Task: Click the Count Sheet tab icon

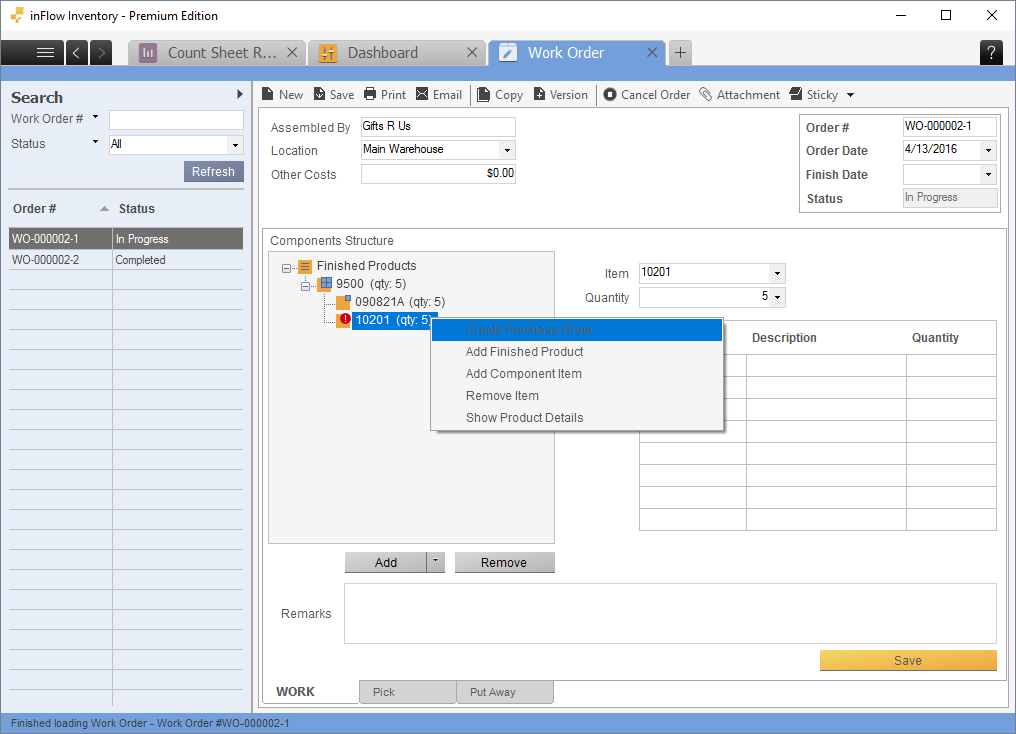Action: point(148,53)
